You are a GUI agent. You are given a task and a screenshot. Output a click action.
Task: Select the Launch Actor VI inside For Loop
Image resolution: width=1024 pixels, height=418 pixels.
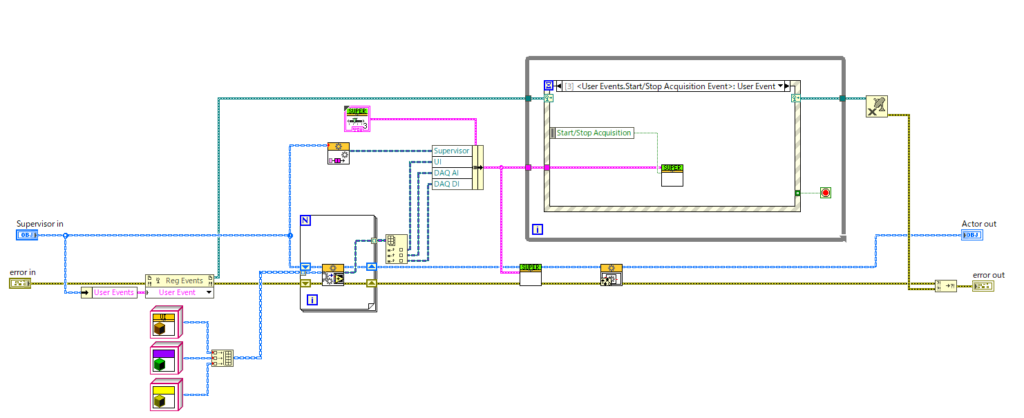pyautogui.click(x=333, y=275)
